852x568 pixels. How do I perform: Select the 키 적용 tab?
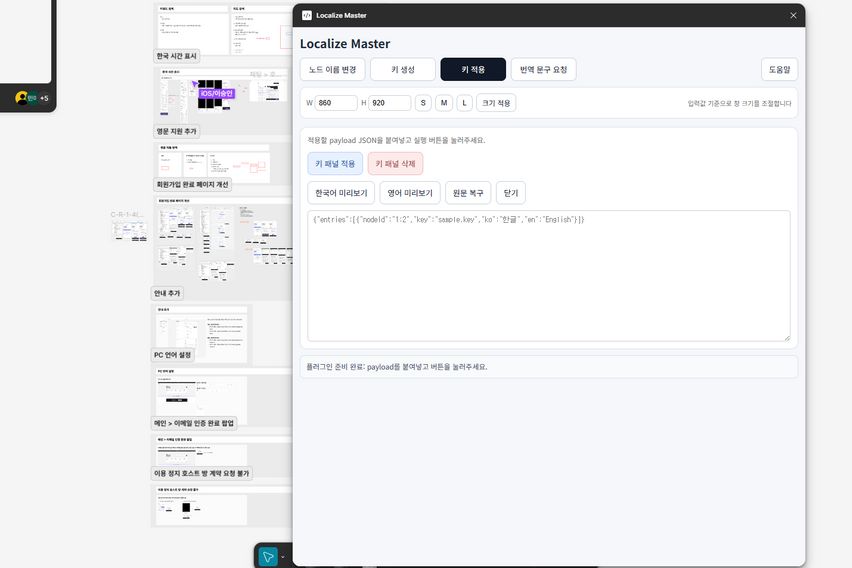[x=473, y=70]
